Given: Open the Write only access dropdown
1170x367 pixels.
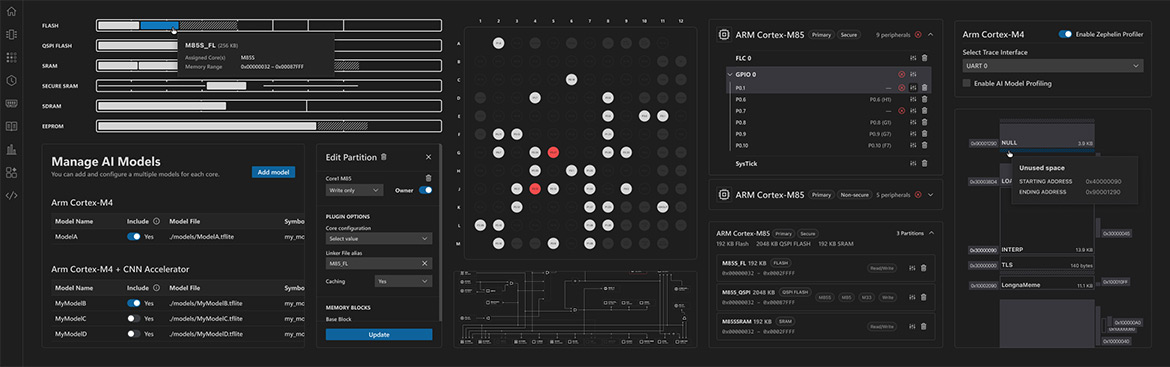Looking at the screenshot, I should coord(354,190).
